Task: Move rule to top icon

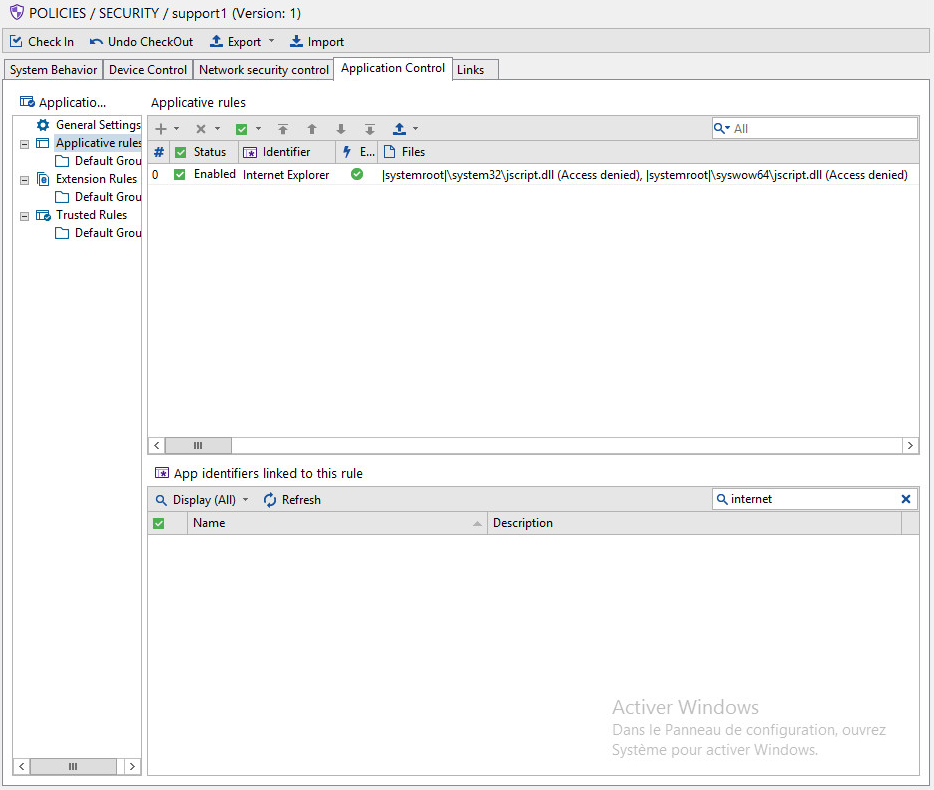Action: (283, 129)
